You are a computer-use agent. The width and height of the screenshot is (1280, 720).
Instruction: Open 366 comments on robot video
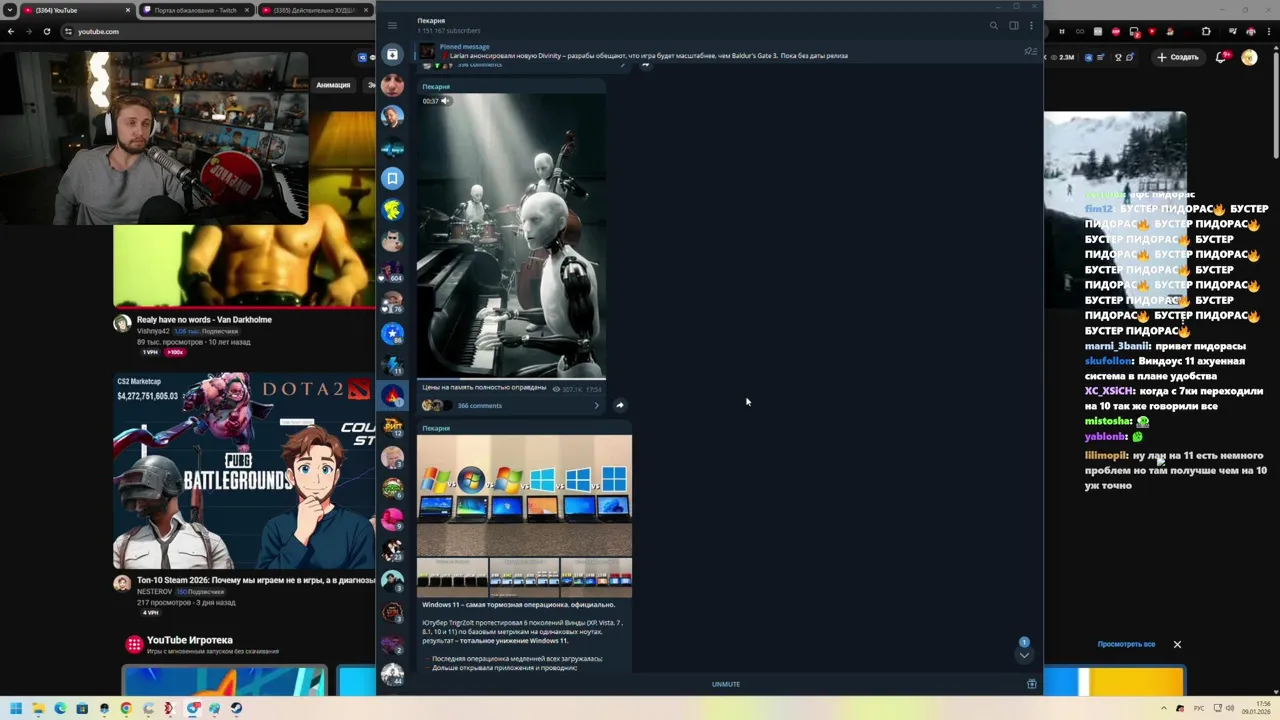[479, 406]
